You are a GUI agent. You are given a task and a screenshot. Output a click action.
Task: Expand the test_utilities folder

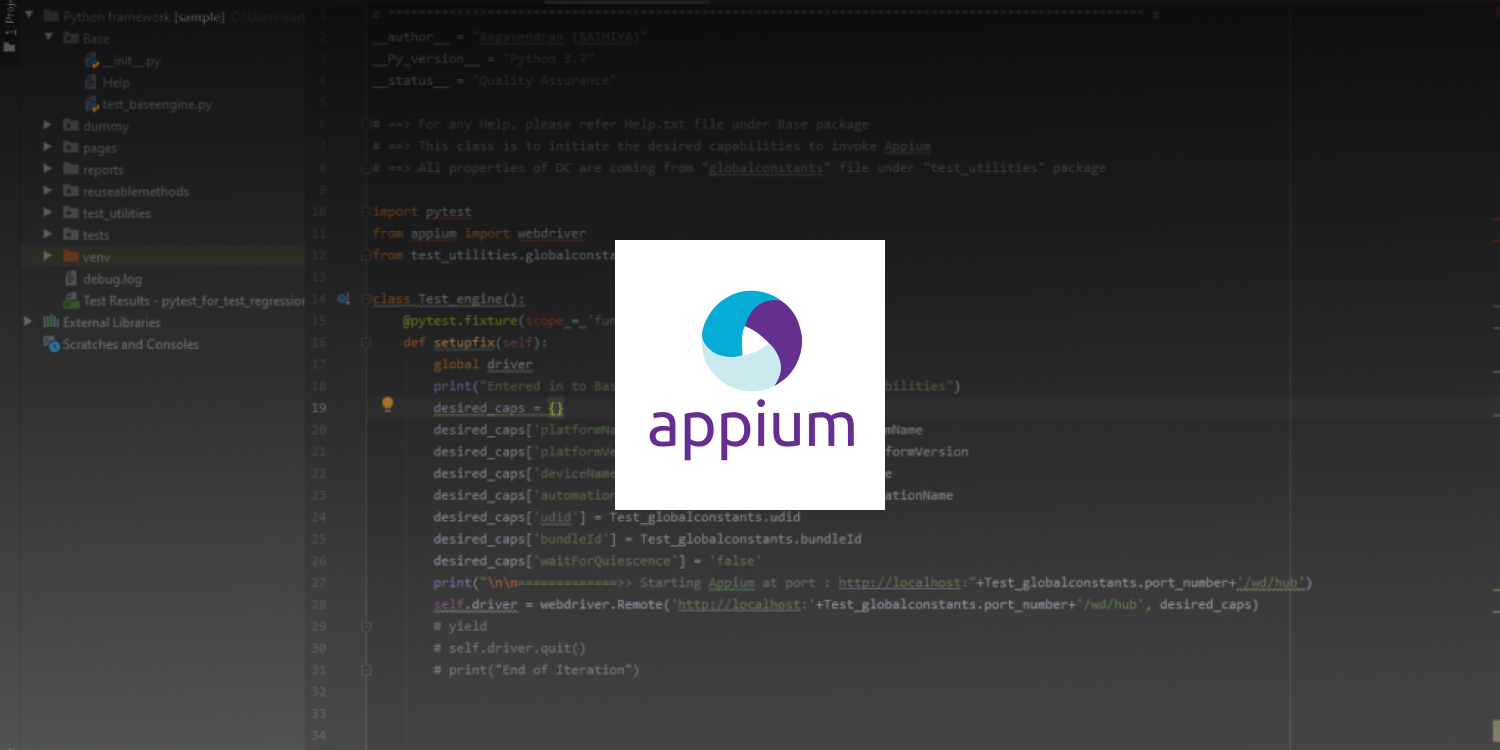pyautogui.click(x=48, y=213)
